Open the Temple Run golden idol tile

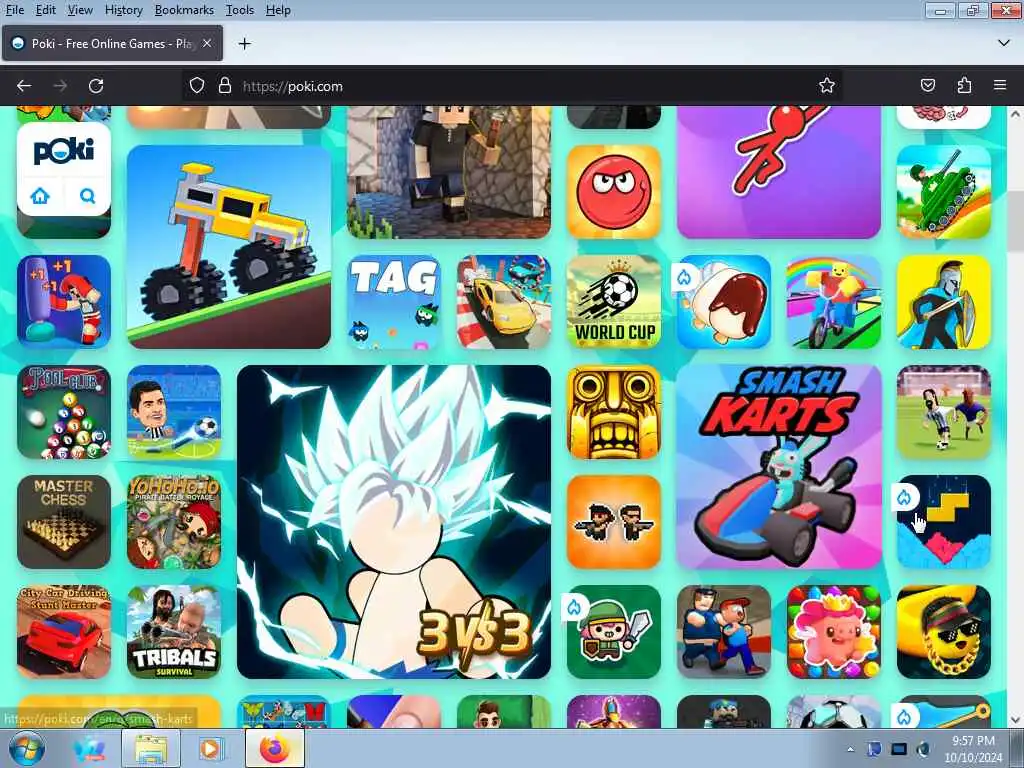tap(614, 411)
